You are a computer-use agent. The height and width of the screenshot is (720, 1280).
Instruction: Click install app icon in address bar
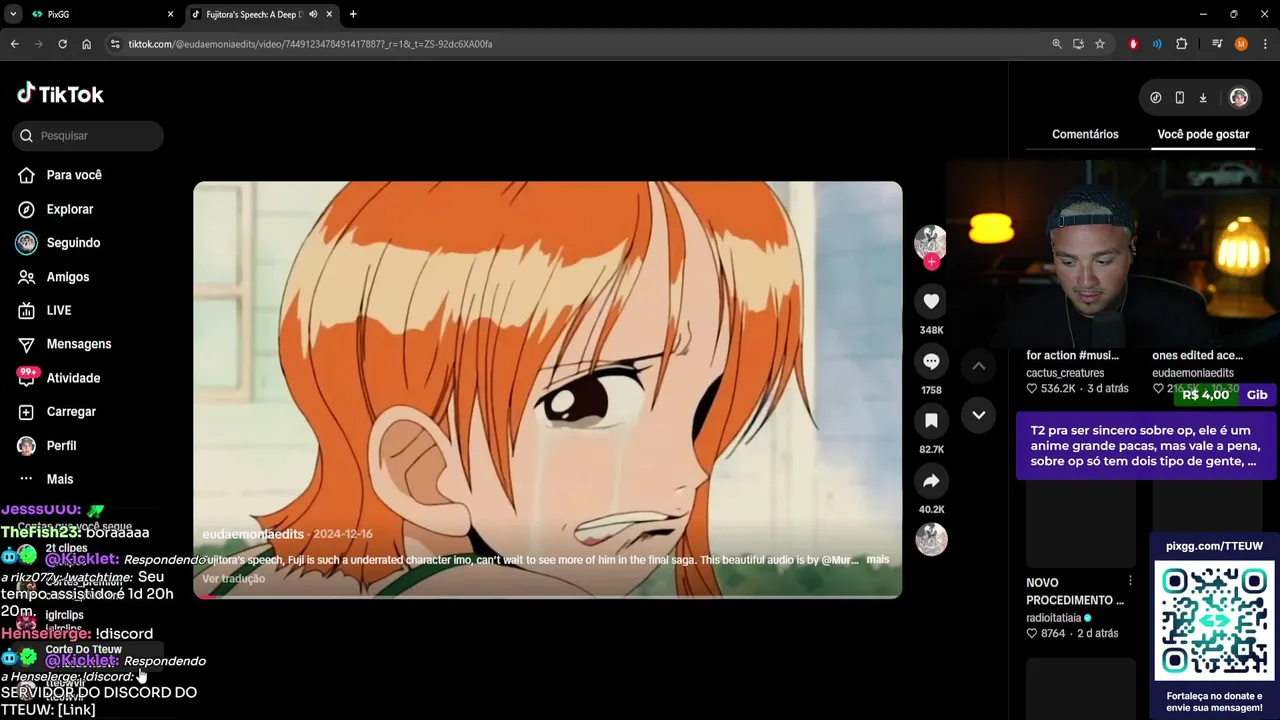(x=1078, y=44)
